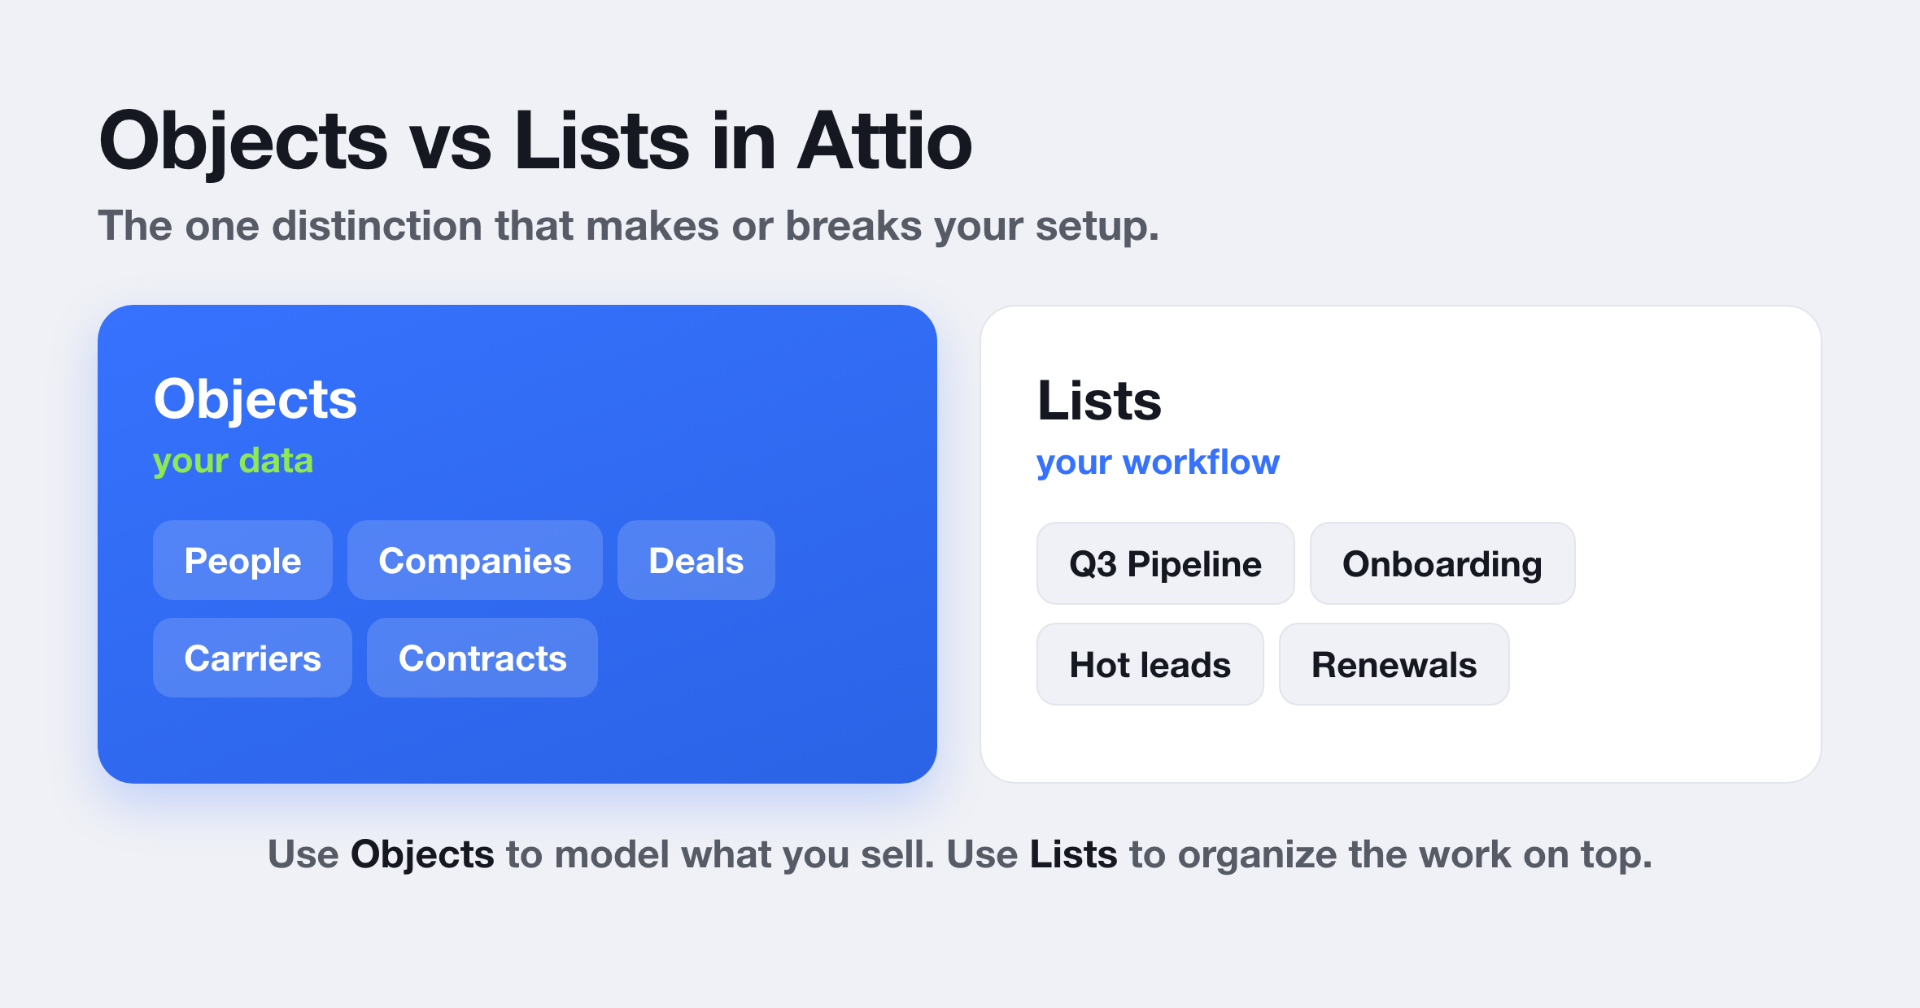Image resolution: width=1920 pixels, height=1008 pixels.
Task: Click the blue 'your workflow' label
Action: [x=1158, y=463]
